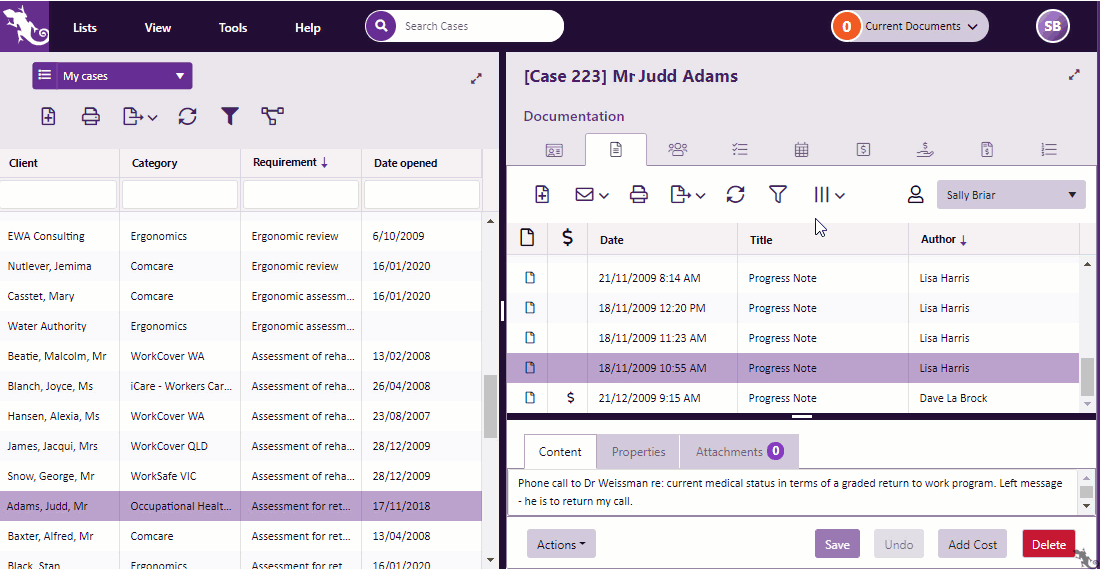Print the selected document in Documentation panel
This screenshot has height=570, width=1100.
tap(639, 194)
